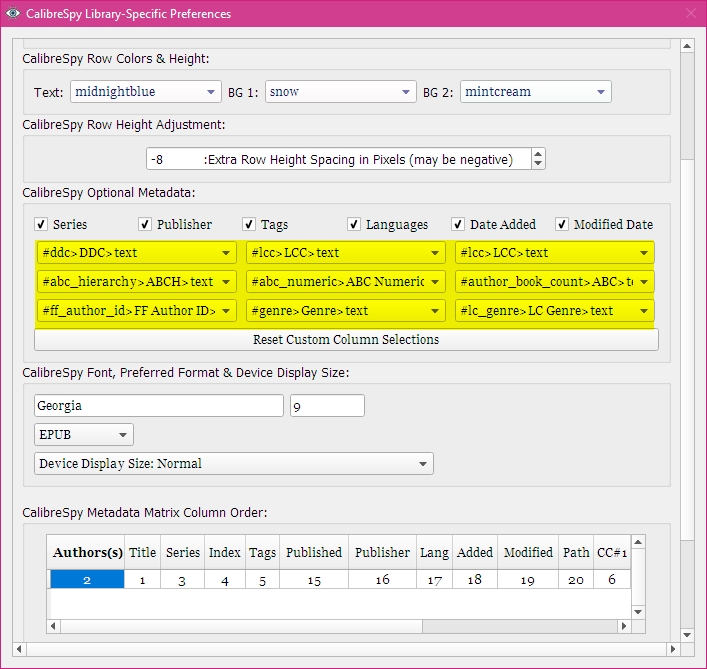Screen dimensions: 707x669
Task: Expand the #abc_hierarchy>ABCH>text dropdown
Action: (137, 282)
